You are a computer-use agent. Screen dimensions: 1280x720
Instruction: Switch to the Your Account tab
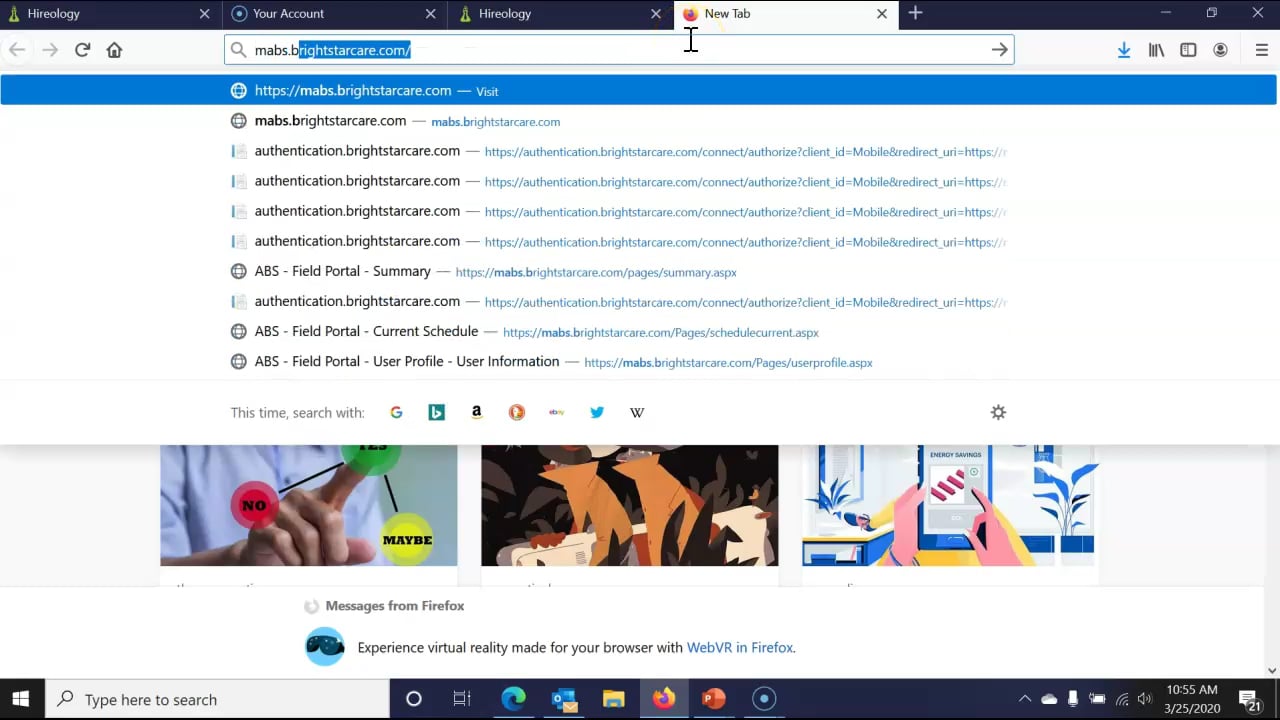336,14
